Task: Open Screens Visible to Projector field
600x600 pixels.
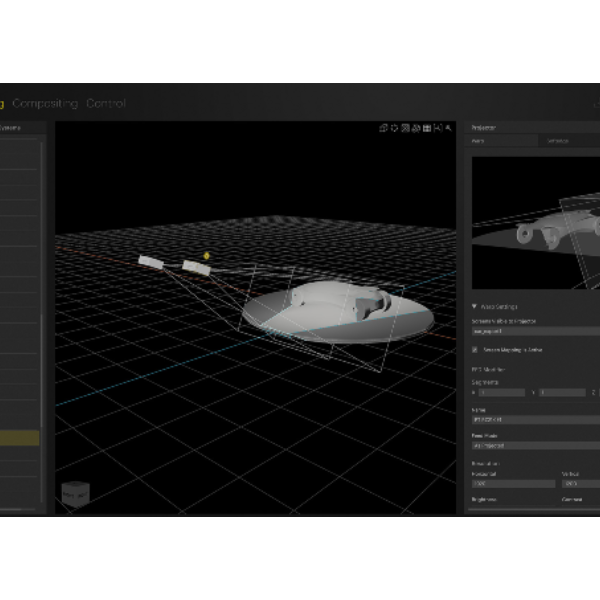Action: pos(536,331)
